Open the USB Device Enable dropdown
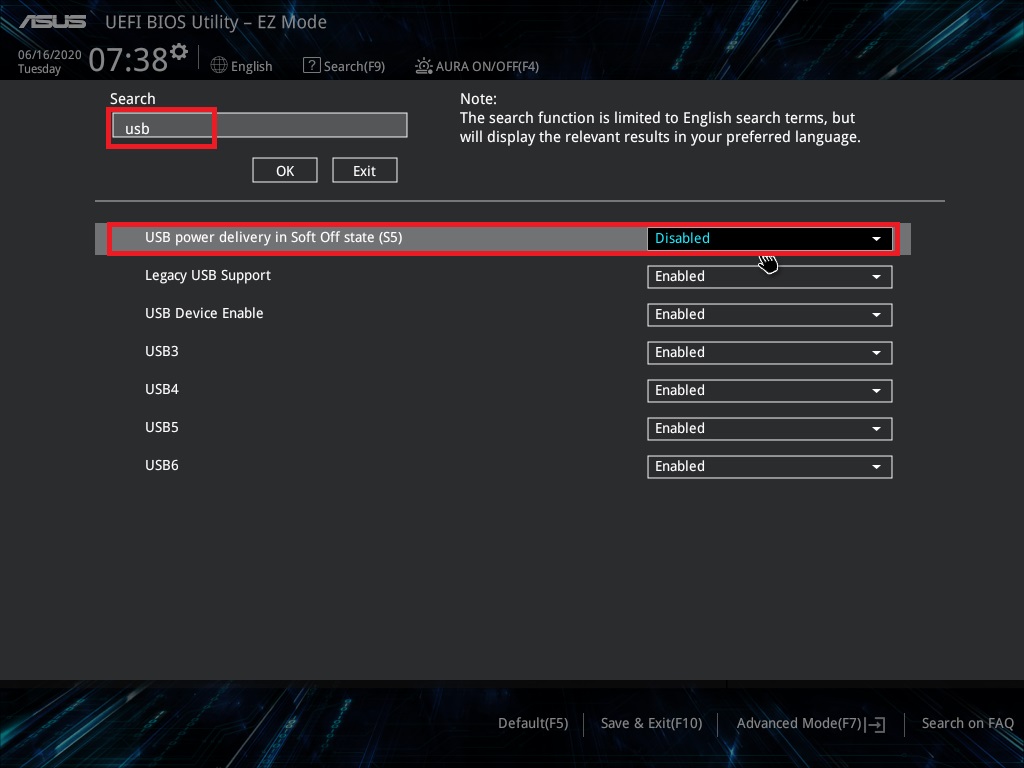Screen dimensions: 1024x768 coord(769,314)
